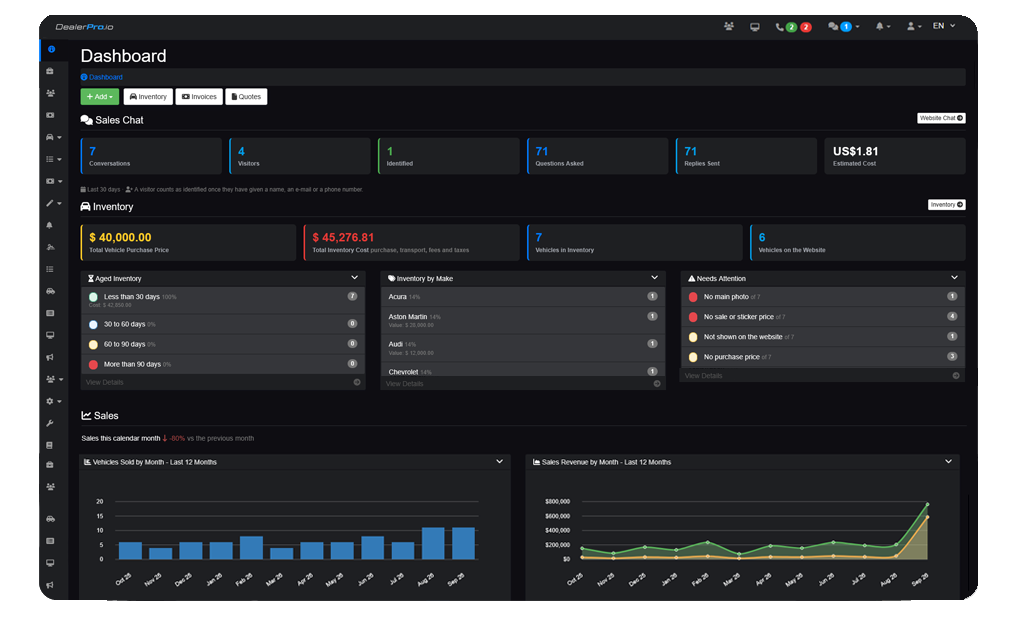Image resolution: width=1016 pixels, height=635 pixels.
Task: Click the 6 Vehicles on the Website card
Action: click(x=858, y=242)
